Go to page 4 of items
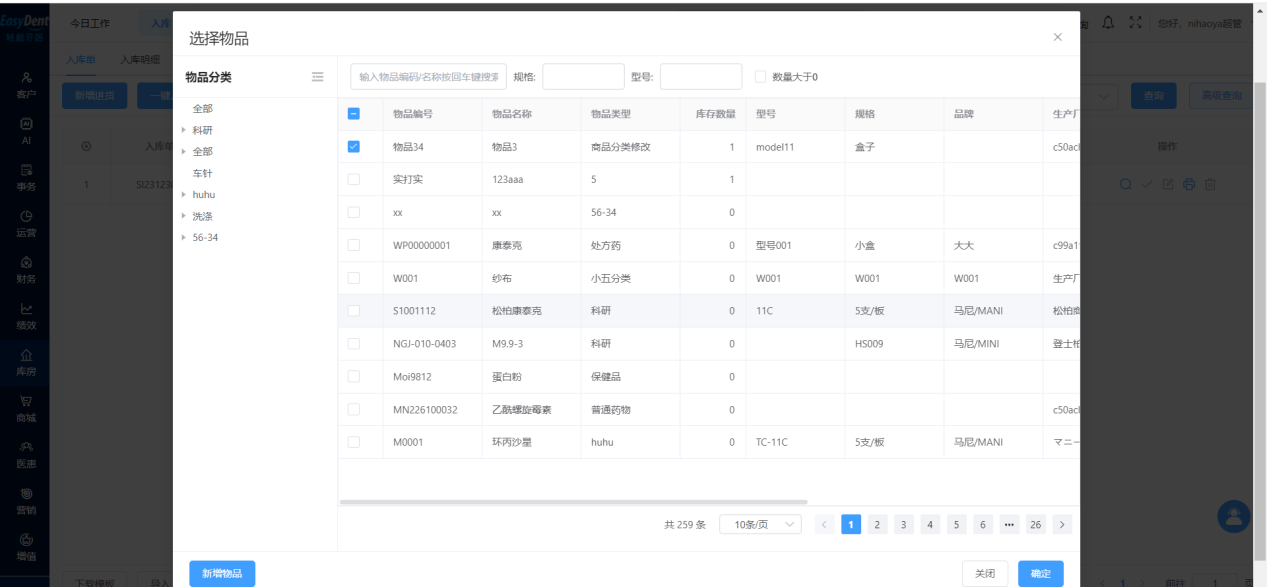Screen dimensions: 1267x587 click(x=930, y=525)
